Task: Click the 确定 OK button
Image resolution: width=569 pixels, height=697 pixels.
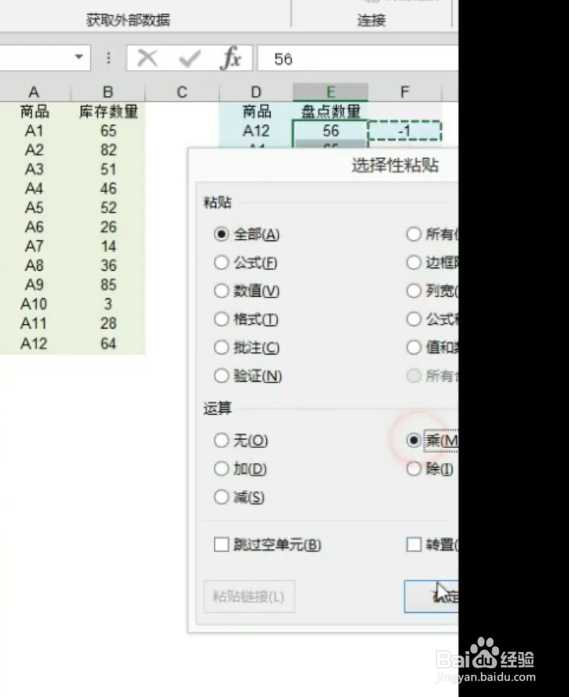Action: 431,597
